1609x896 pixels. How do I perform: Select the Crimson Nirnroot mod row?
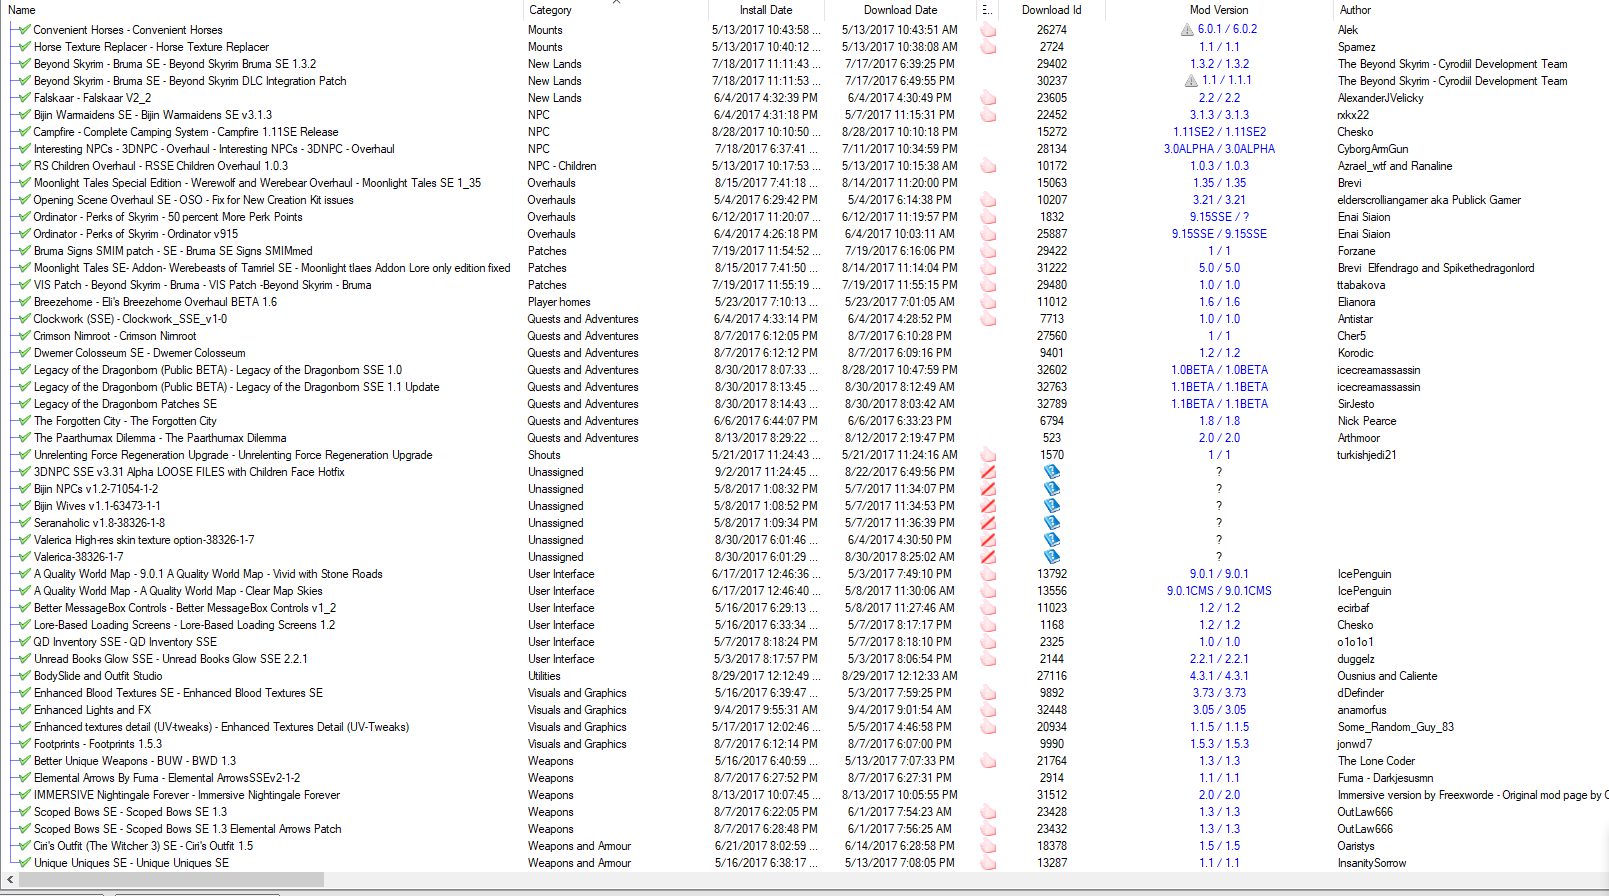(804, 336)
